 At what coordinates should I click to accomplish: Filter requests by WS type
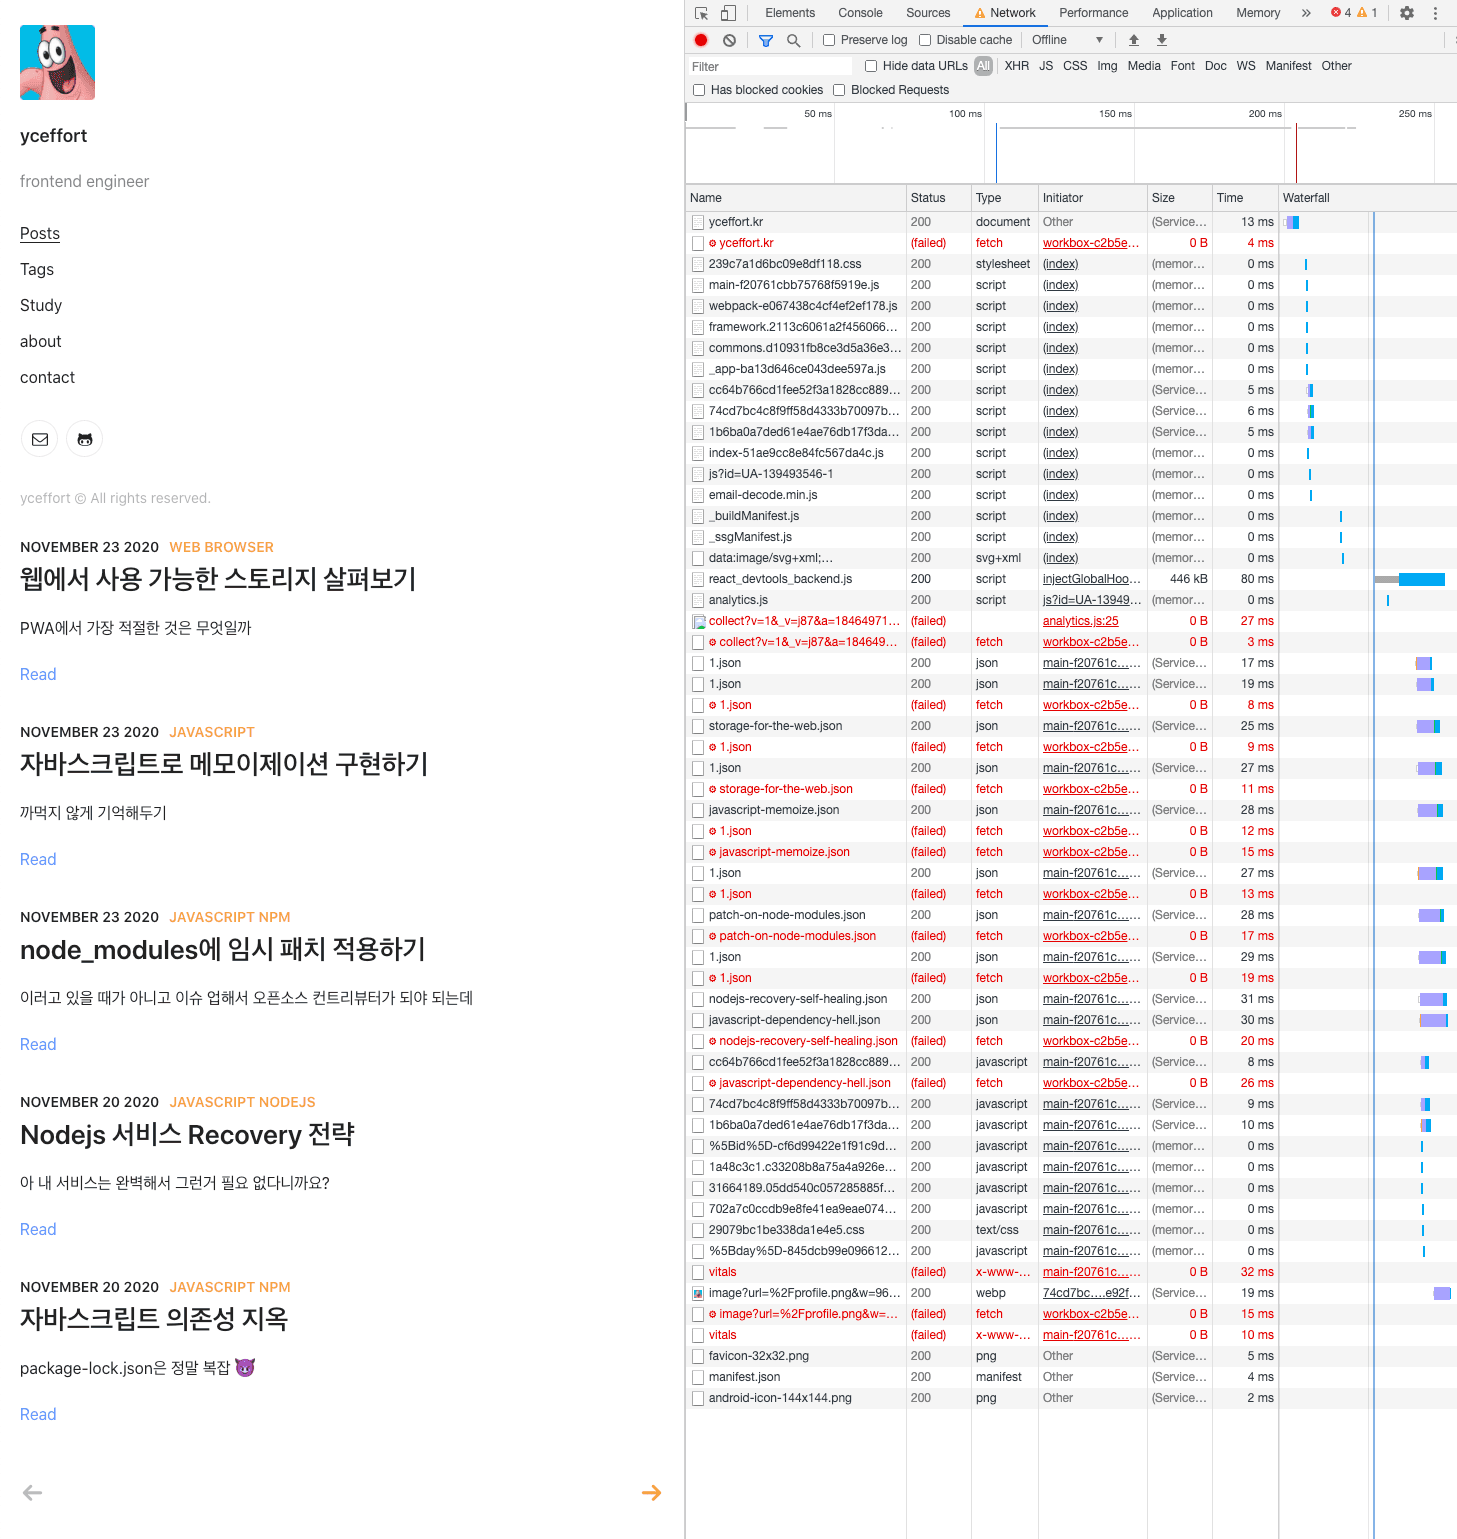click(1246, 66)
